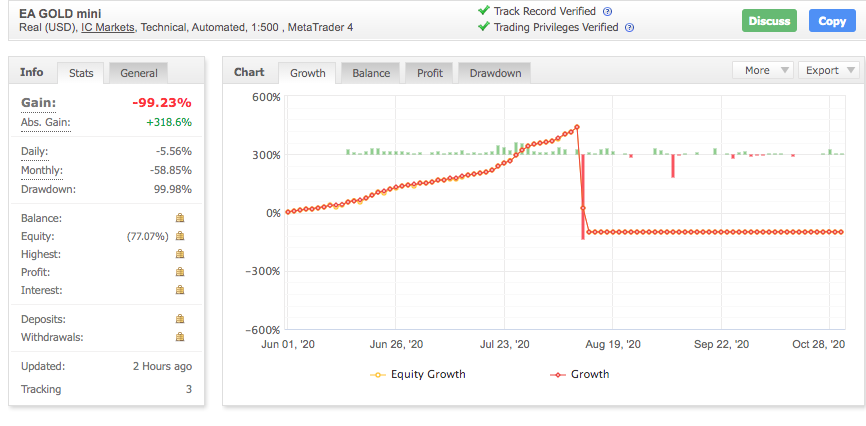The width and height of the screenshot is (866, 426).
Task: Click the lock icon next to Deposits
Action: click(x=180, y=319)
